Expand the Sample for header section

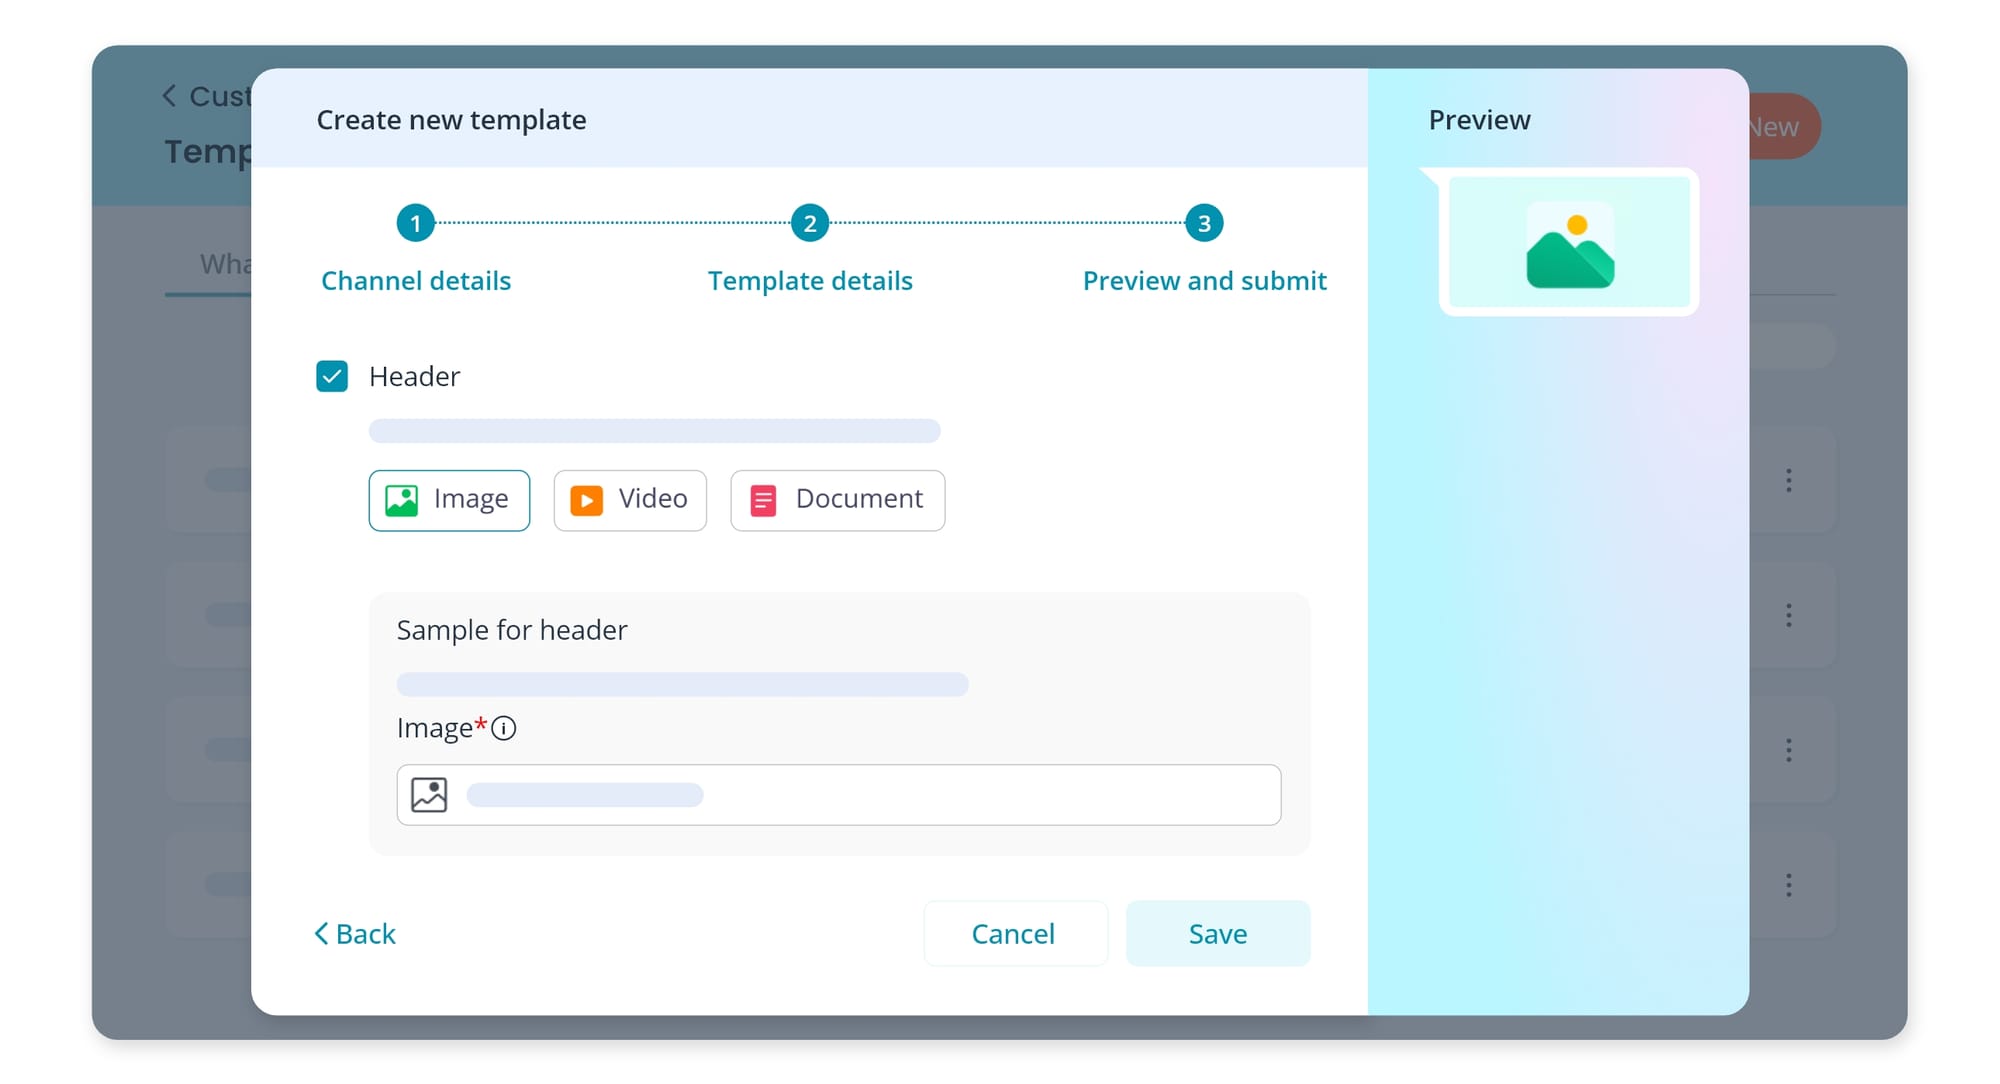(511, 629)
